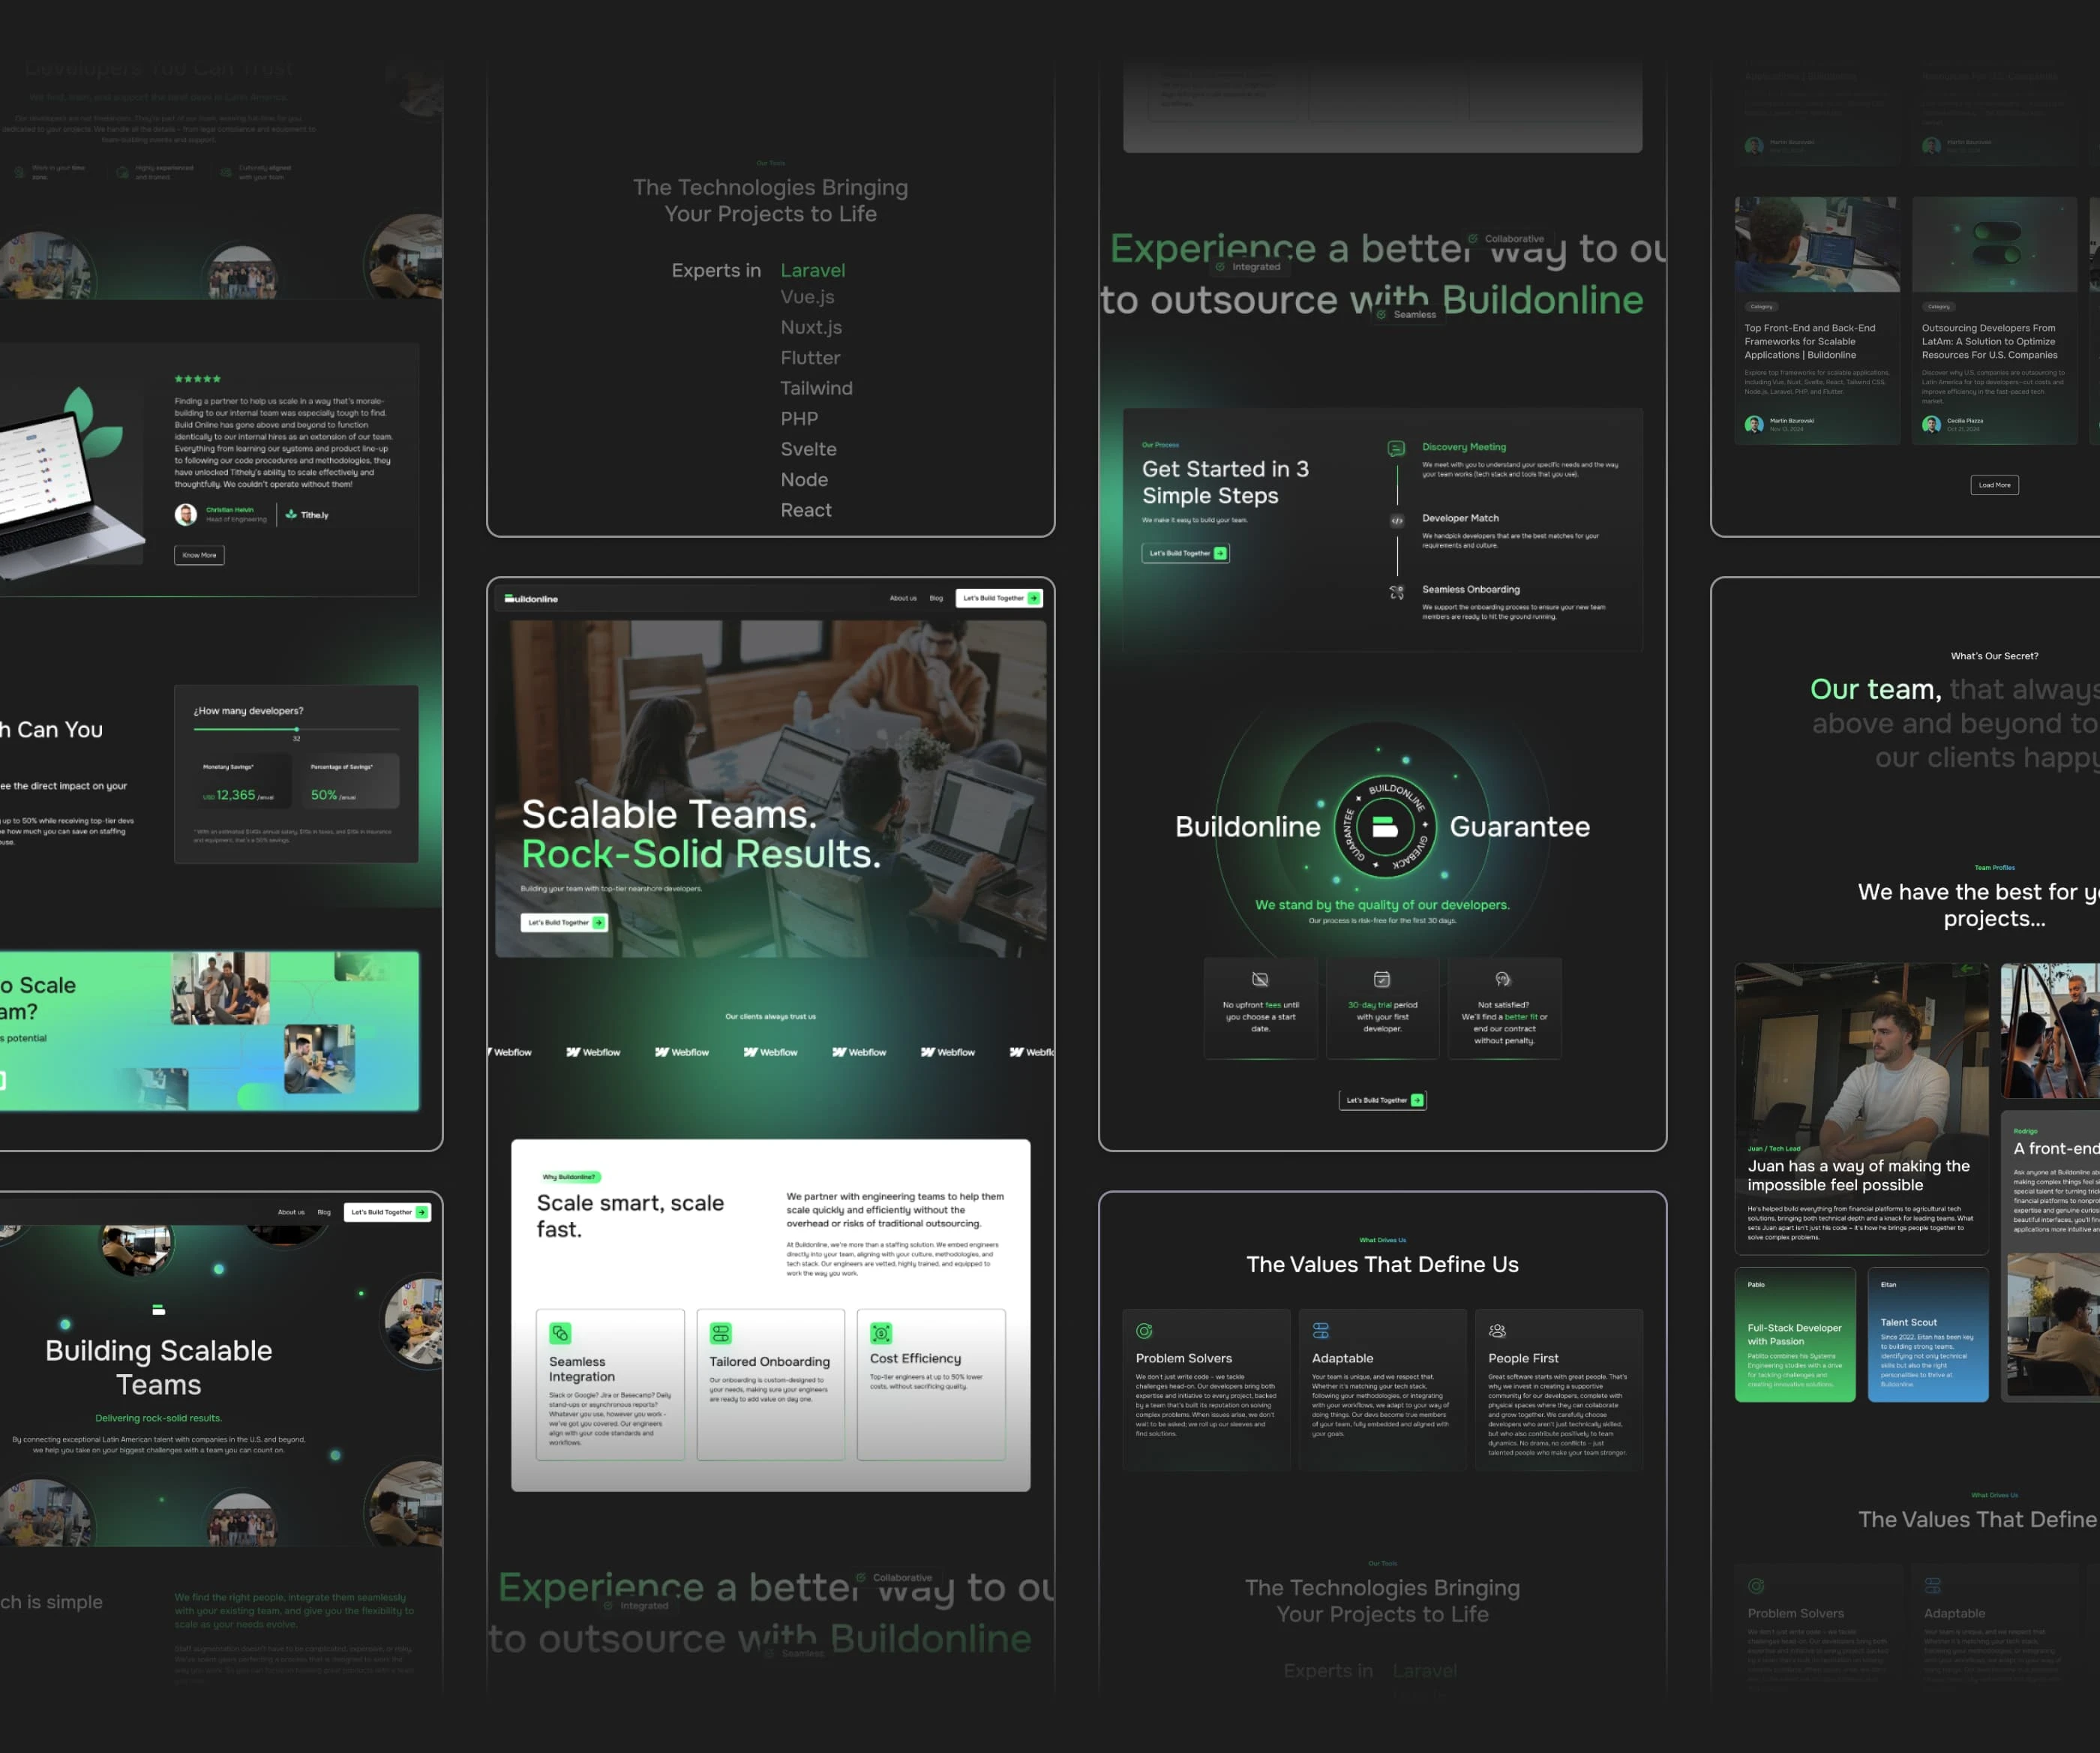Click the calendar icon above '30-day trial'
The height and width of the screenshot is (1753, 2100).
[1382, 979]
